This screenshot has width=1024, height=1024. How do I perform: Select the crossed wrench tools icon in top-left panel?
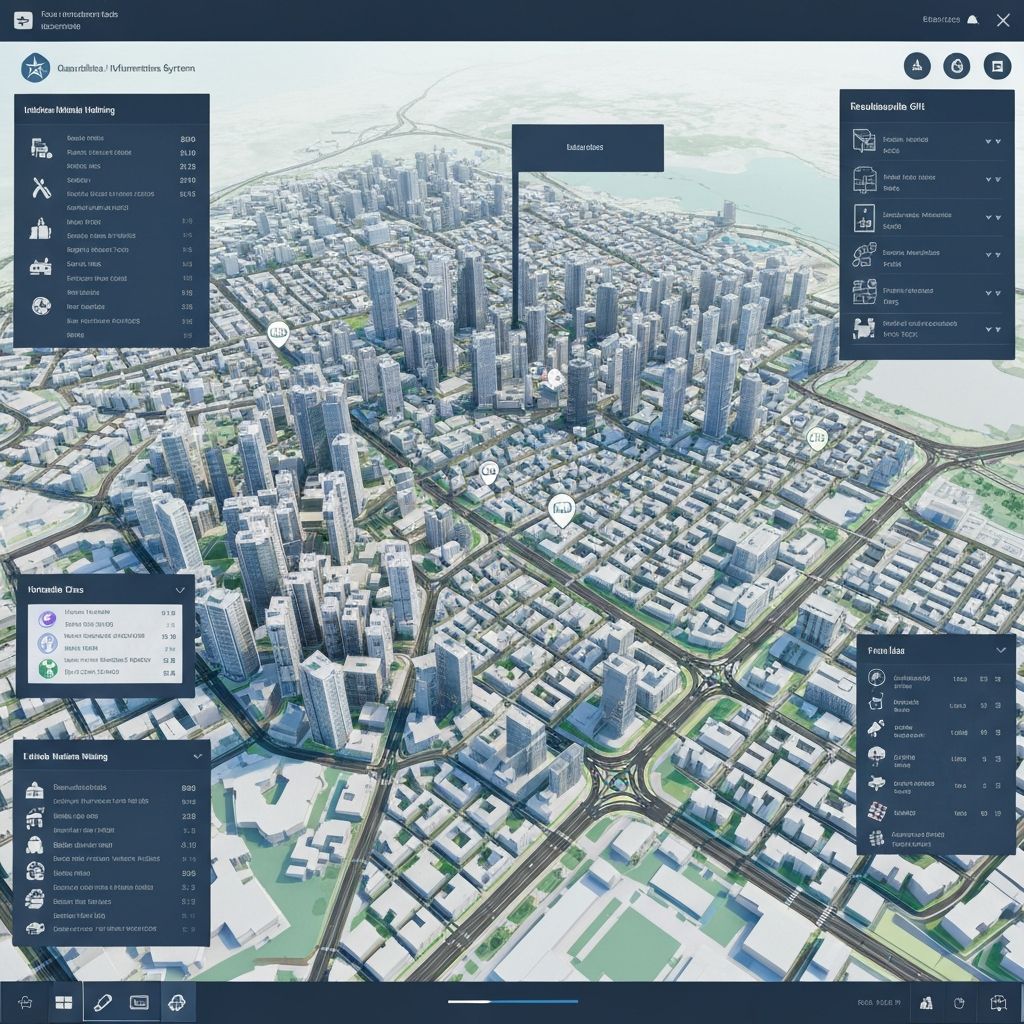tap(41, 187)
